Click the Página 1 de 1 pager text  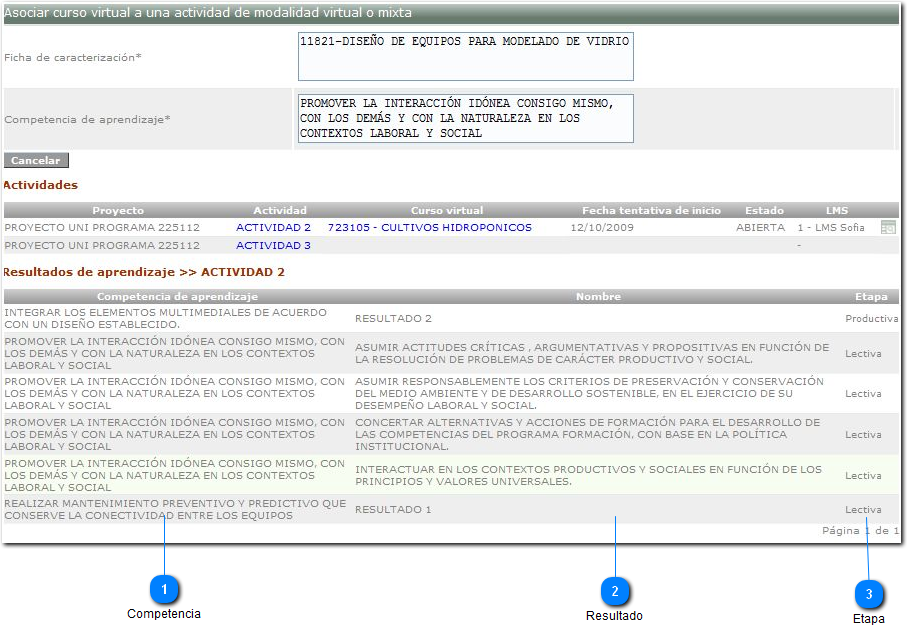point(860,530)
